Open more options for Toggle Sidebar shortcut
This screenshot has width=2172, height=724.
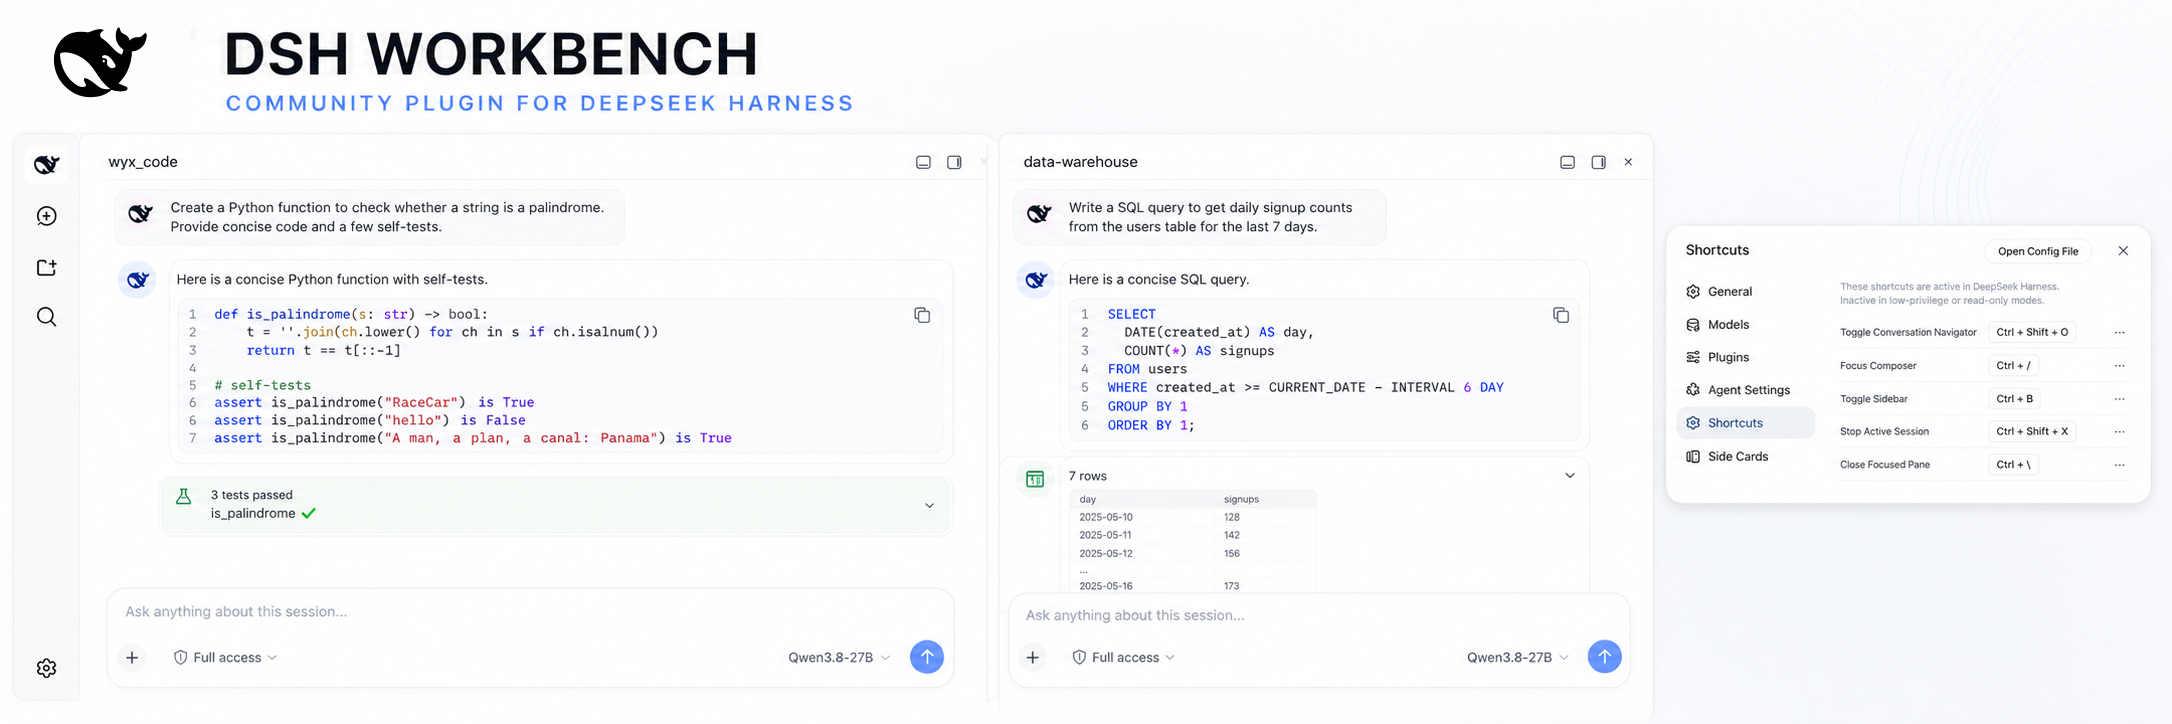coord(2119,399)
